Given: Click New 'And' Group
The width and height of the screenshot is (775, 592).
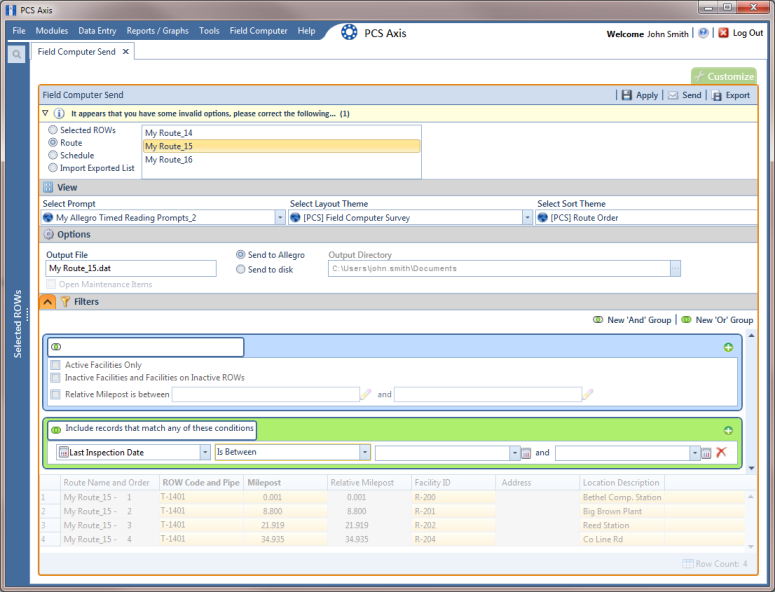Looking at the screenshot, I should point(633,320).
